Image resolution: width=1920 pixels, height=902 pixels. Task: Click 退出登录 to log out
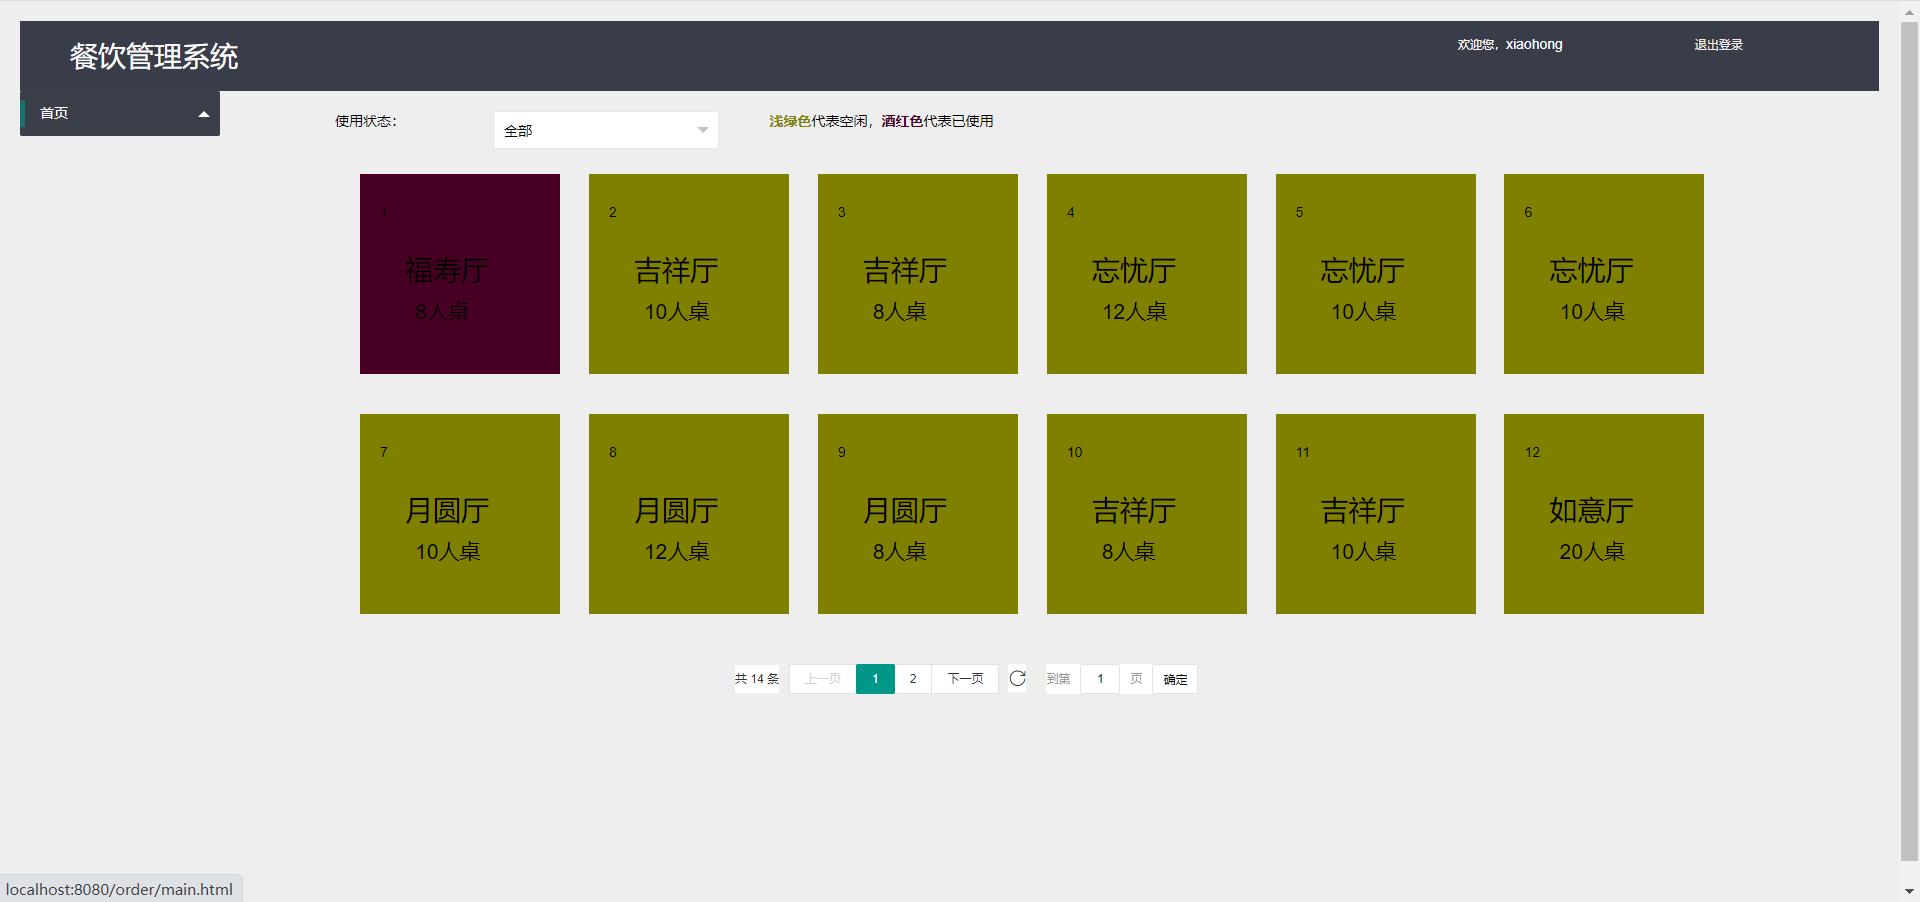1717,45
